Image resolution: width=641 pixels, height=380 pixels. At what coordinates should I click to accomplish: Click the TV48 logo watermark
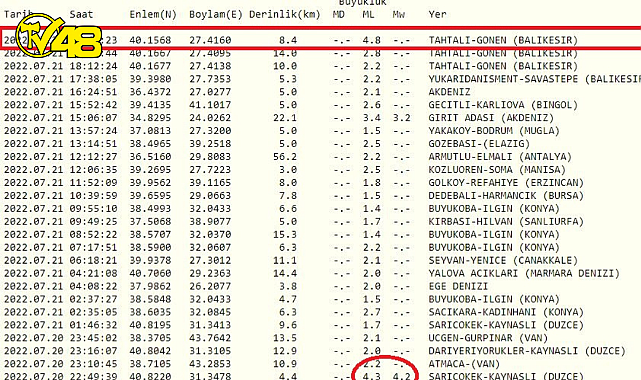pos(58,37)
